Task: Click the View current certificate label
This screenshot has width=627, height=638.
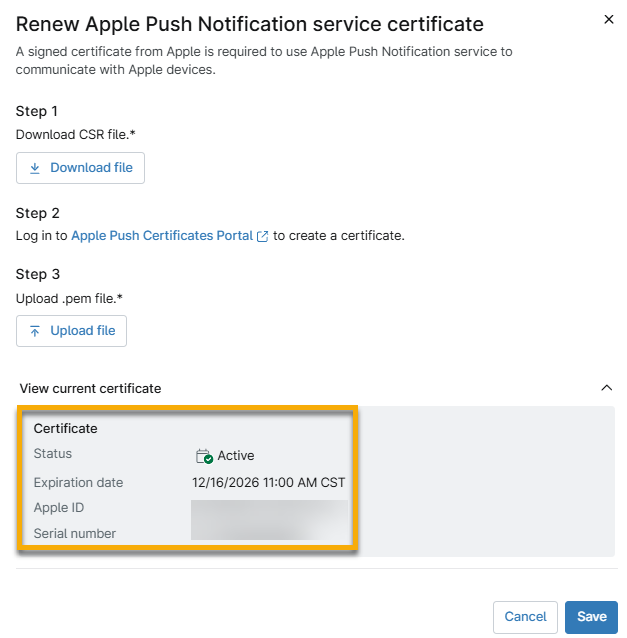Action: (90, 389)
